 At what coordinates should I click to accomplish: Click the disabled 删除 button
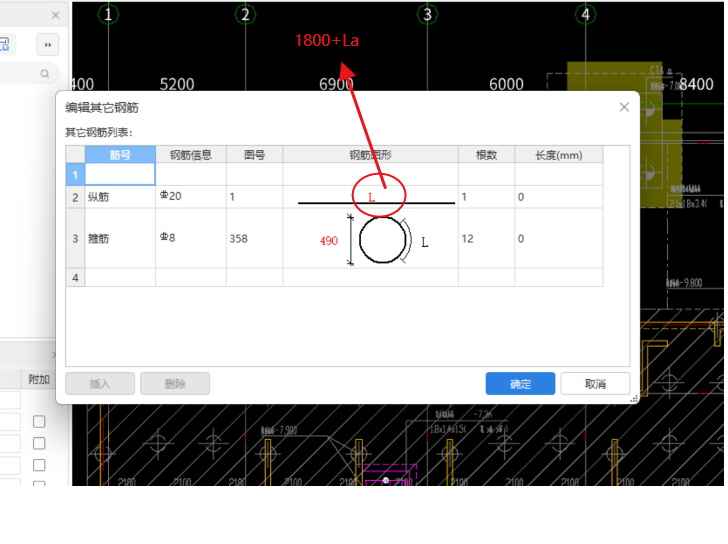pos(175,383)
